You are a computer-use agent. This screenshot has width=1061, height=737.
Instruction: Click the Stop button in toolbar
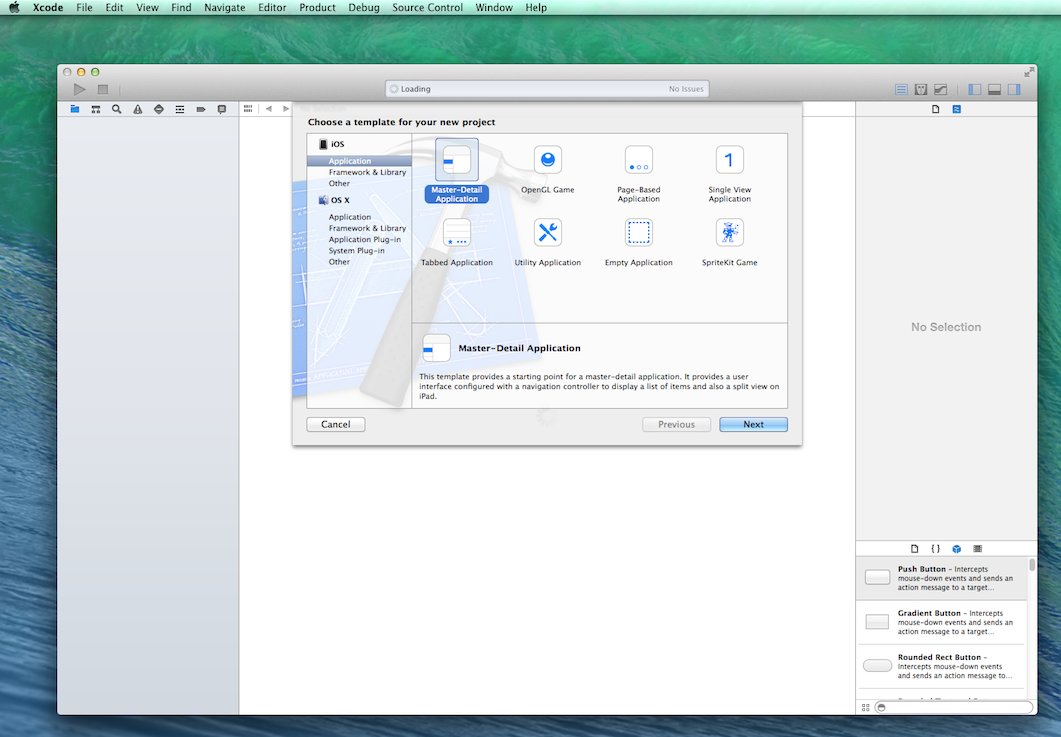point(103,89)
